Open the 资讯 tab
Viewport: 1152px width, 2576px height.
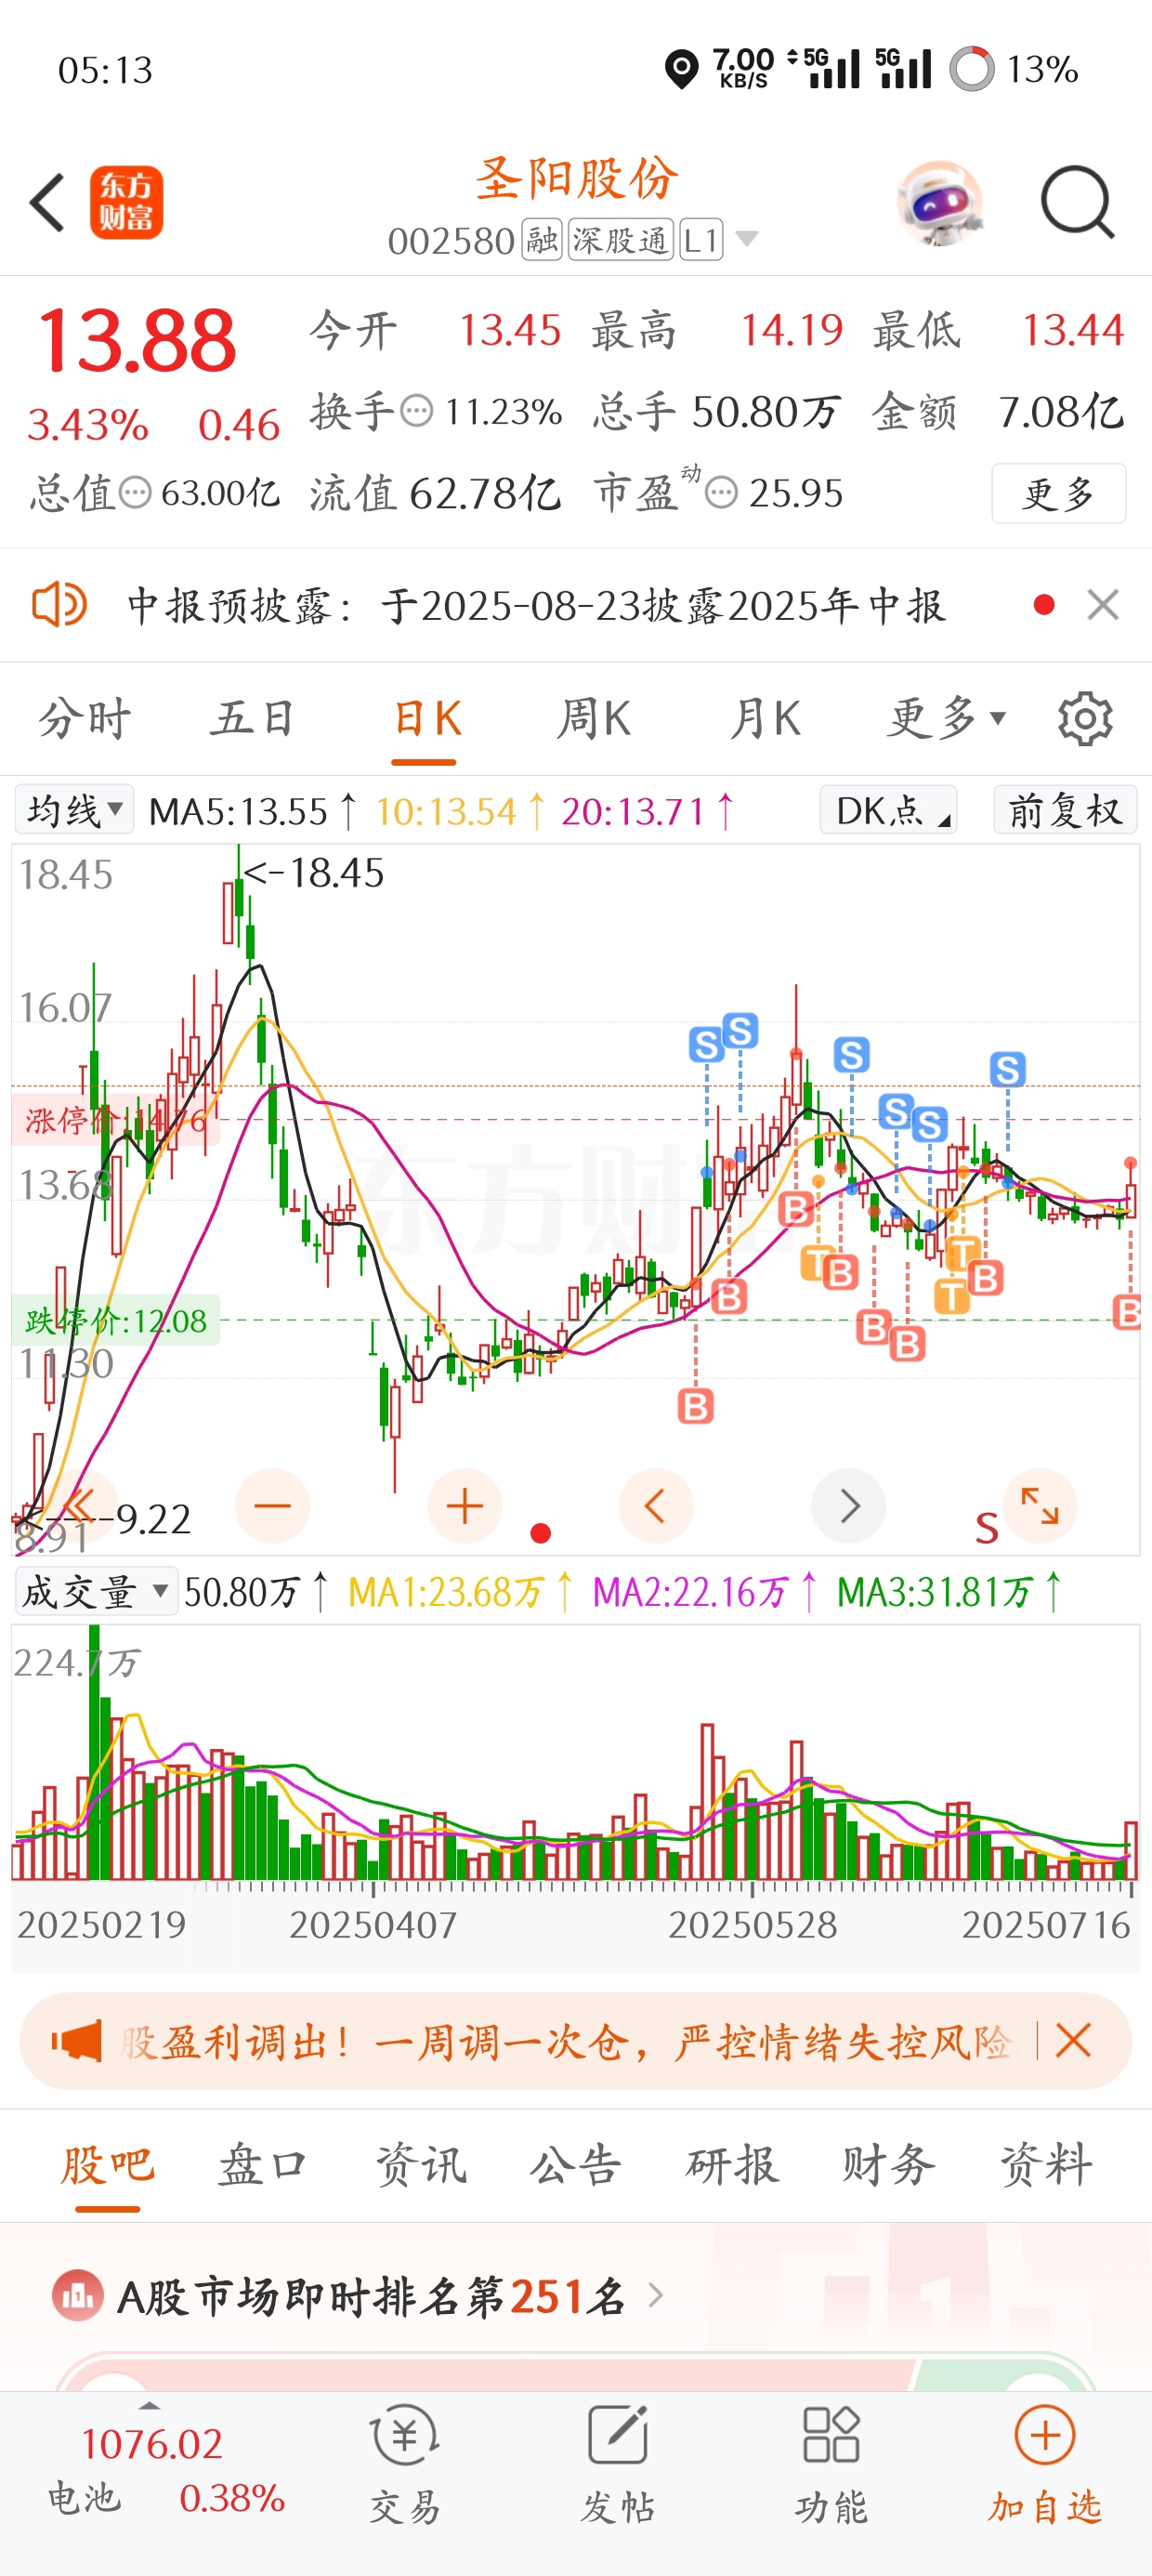coord(420,2165)
